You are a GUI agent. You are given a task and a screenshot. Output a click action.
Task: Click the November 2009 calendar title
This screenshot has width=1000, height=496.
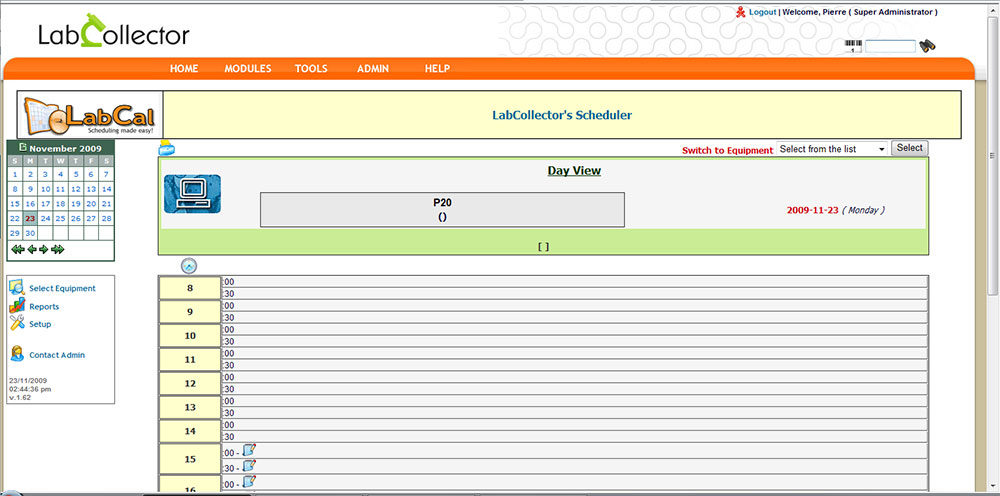(x=65, y=148)
